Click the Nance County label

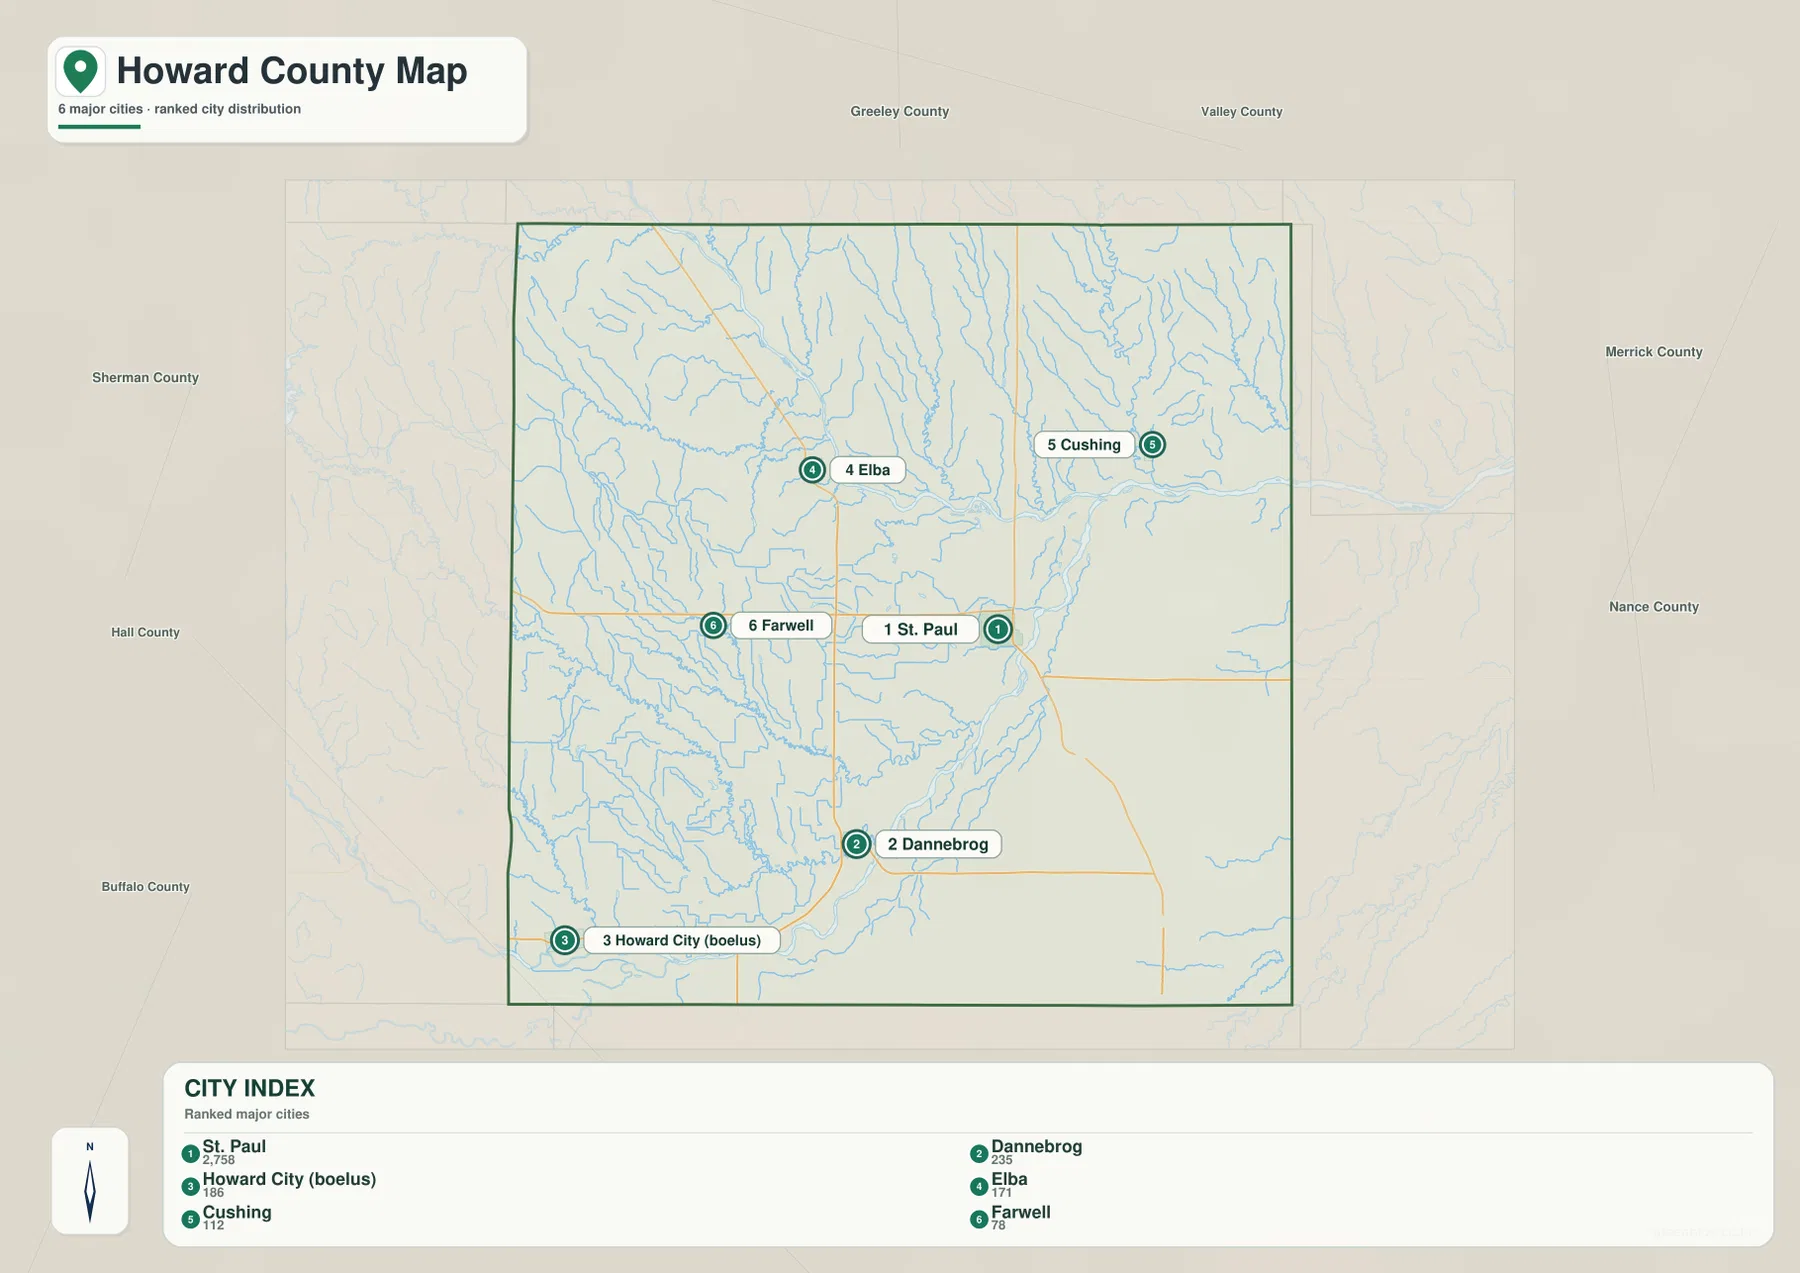point(1653,607)
